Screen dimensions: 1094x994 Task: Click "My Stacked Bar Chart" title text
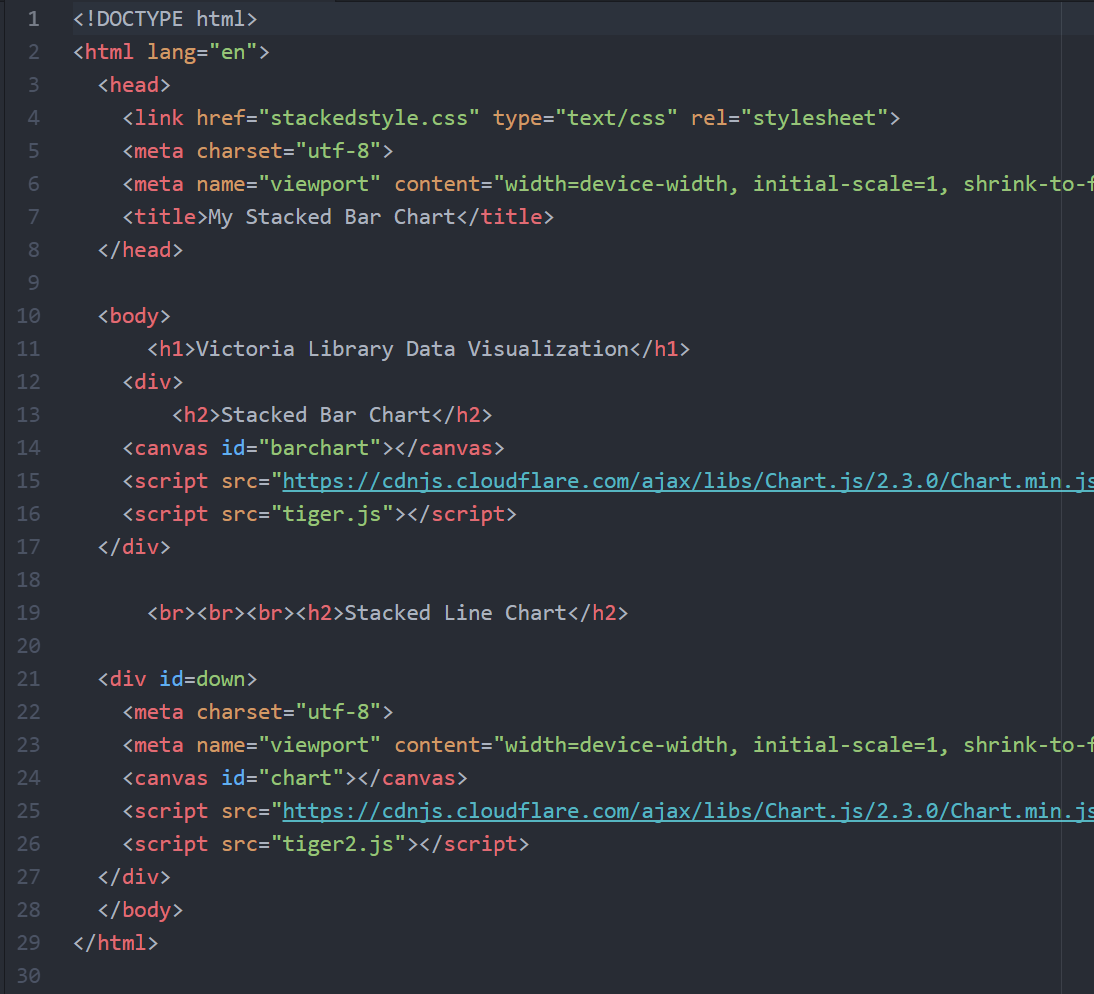coord(332,217)
